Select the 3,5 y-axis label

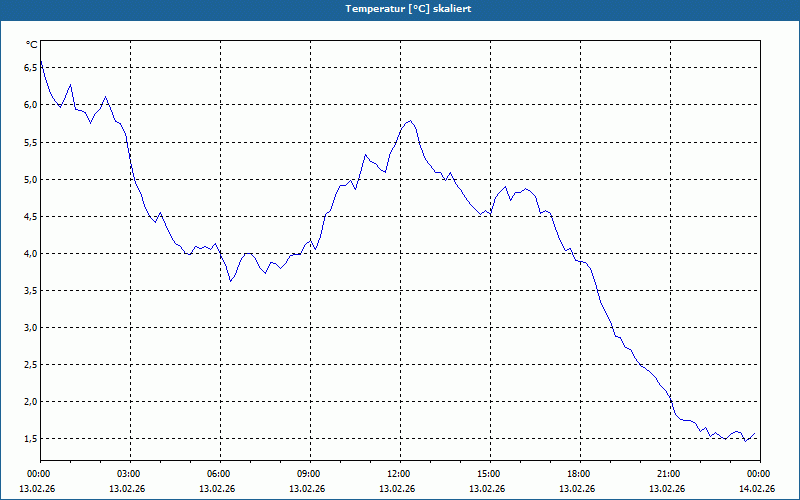(x=31, y=290)
